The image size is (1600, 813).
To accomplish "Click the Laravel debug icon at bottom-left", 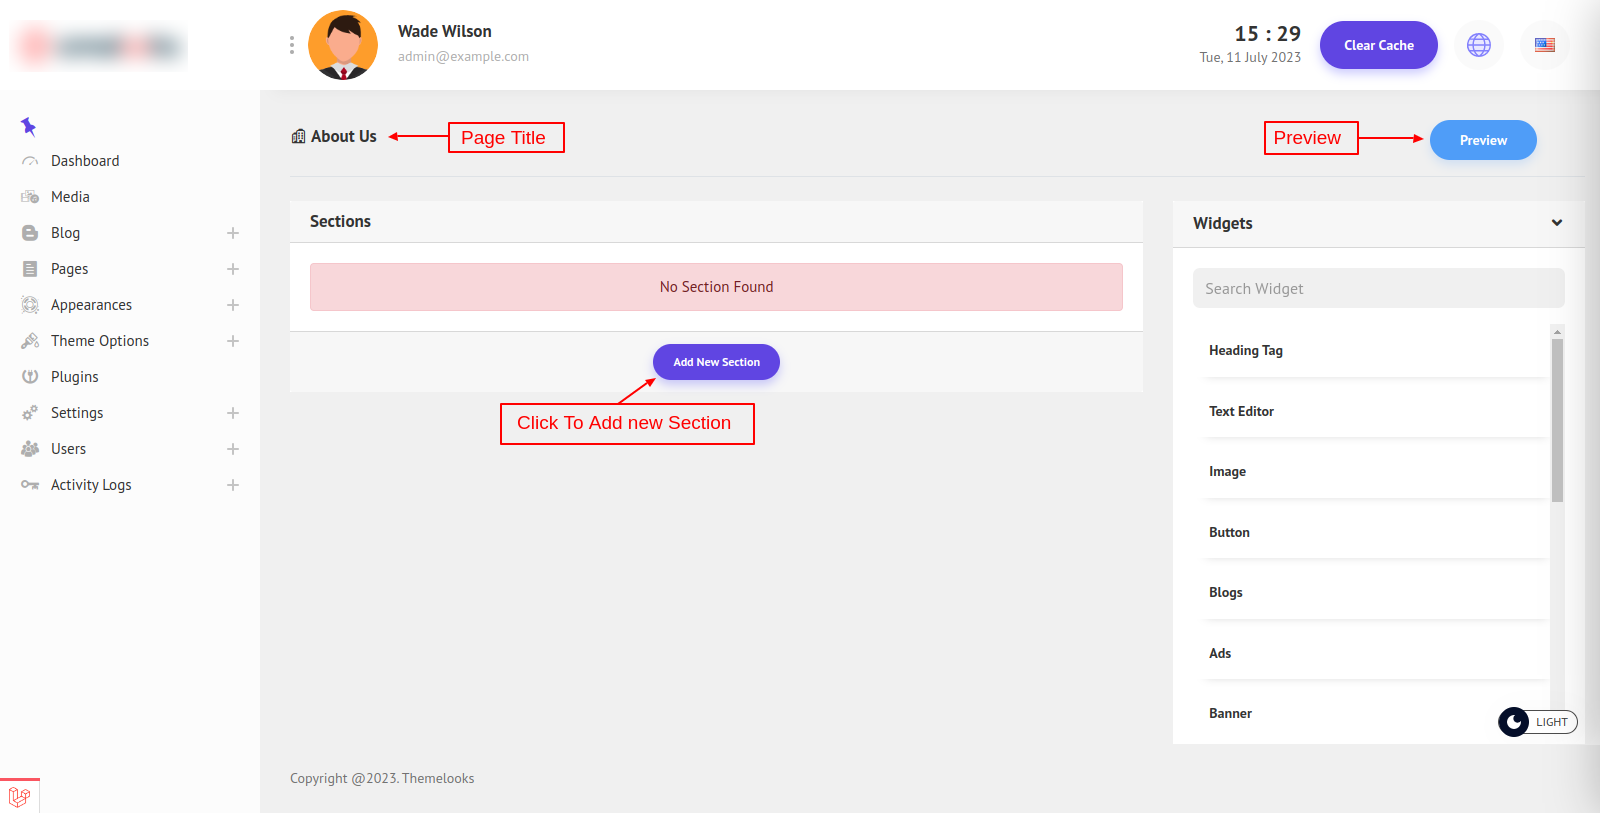I will pyautogui.click(x=19, y=796).
